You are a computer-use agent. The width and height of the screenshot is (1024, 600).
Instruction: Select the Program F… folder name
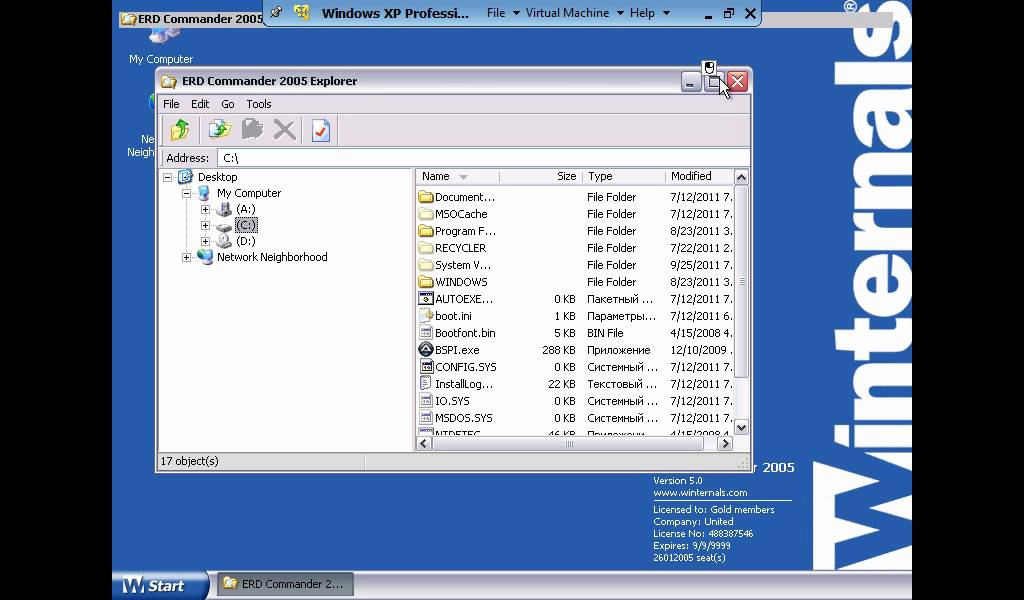point(466,231)
